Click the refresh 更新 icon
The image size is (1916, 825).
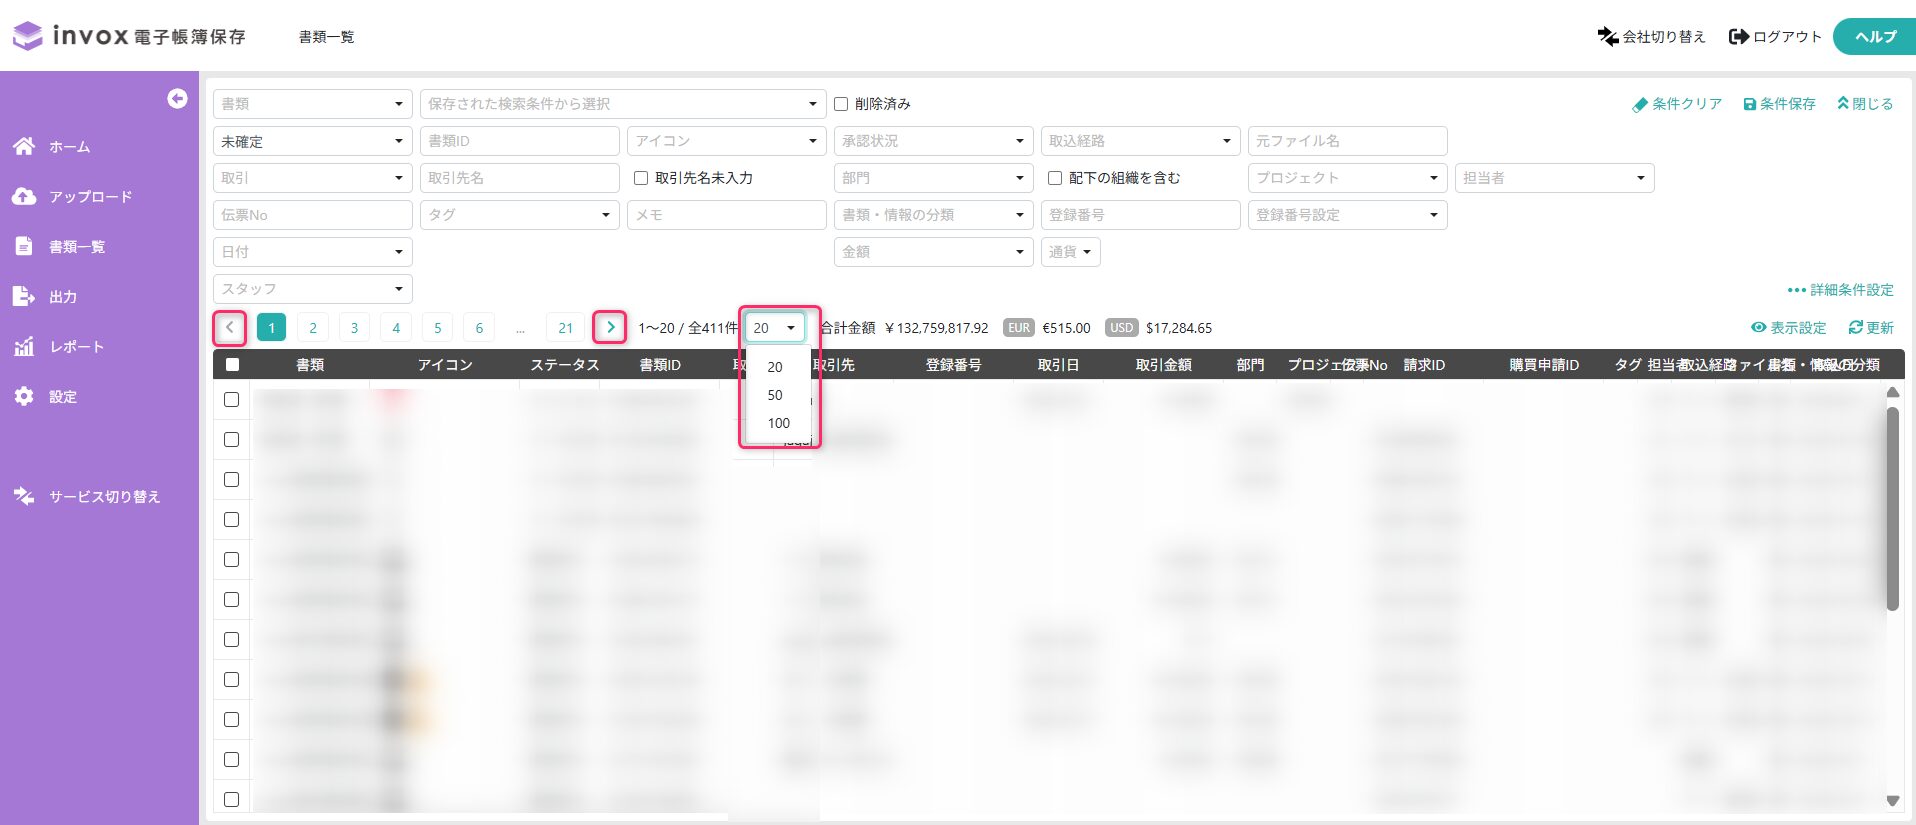click(1855, 328)
